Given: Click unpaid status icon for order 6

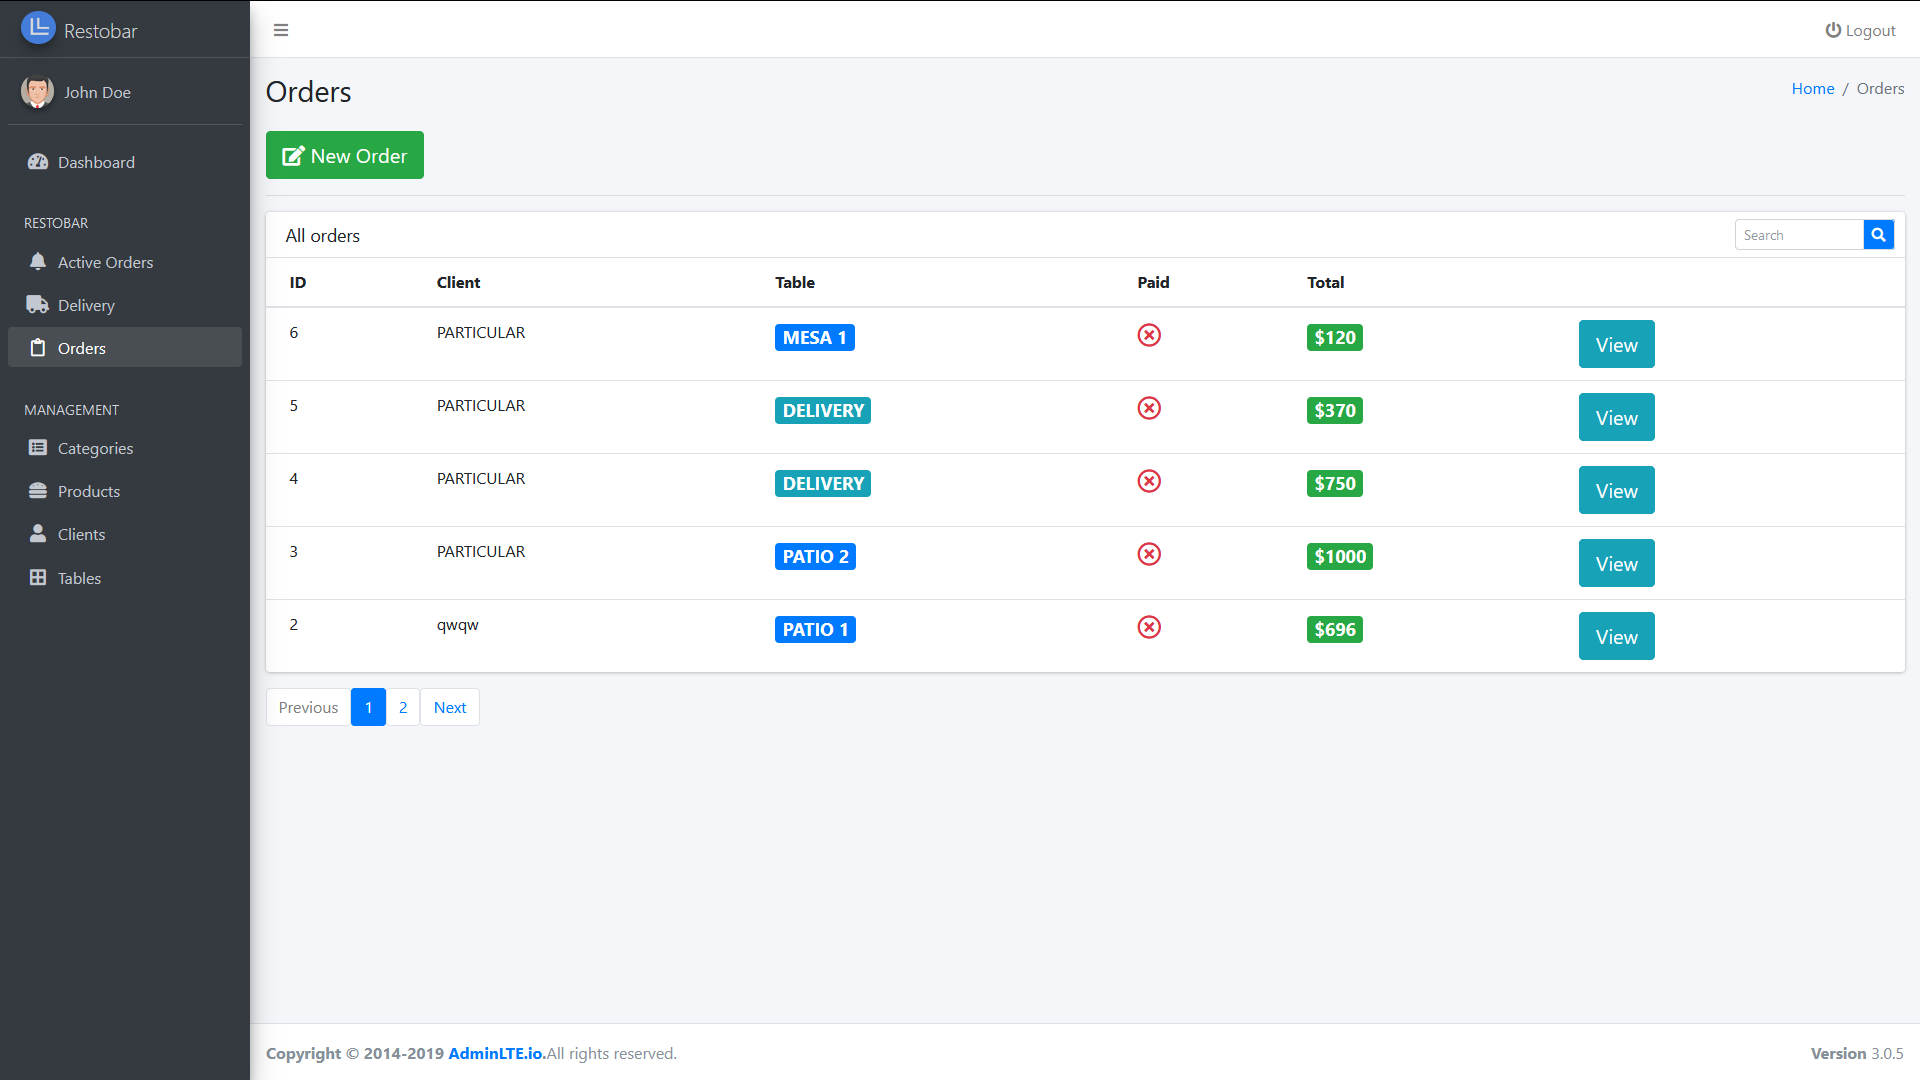Looking at the screenshot, I should click(x=1149, y=336).
